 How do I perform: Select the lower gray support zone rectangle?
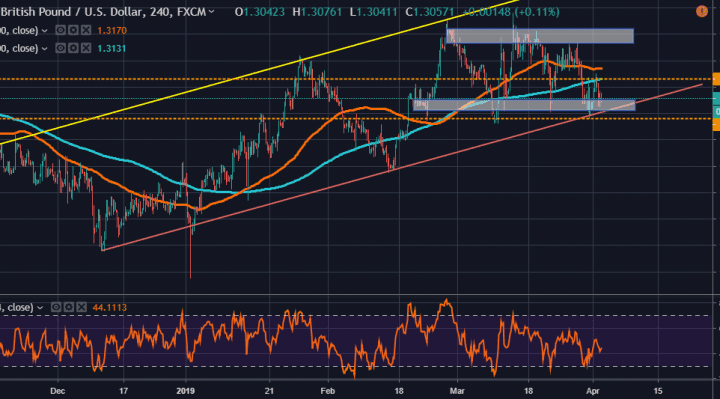pos(524,105)
